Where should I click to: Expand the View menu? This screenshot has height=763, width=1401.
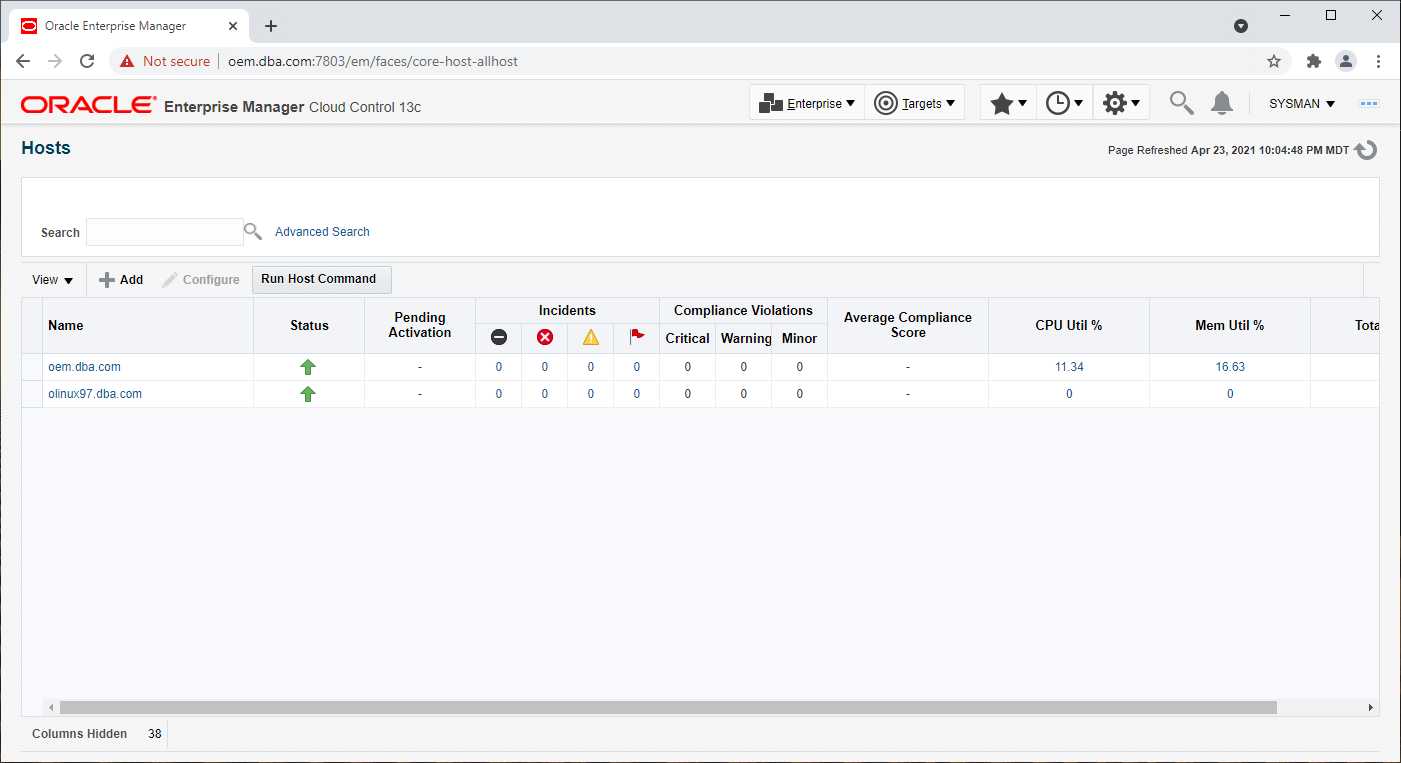pos(53,280)
